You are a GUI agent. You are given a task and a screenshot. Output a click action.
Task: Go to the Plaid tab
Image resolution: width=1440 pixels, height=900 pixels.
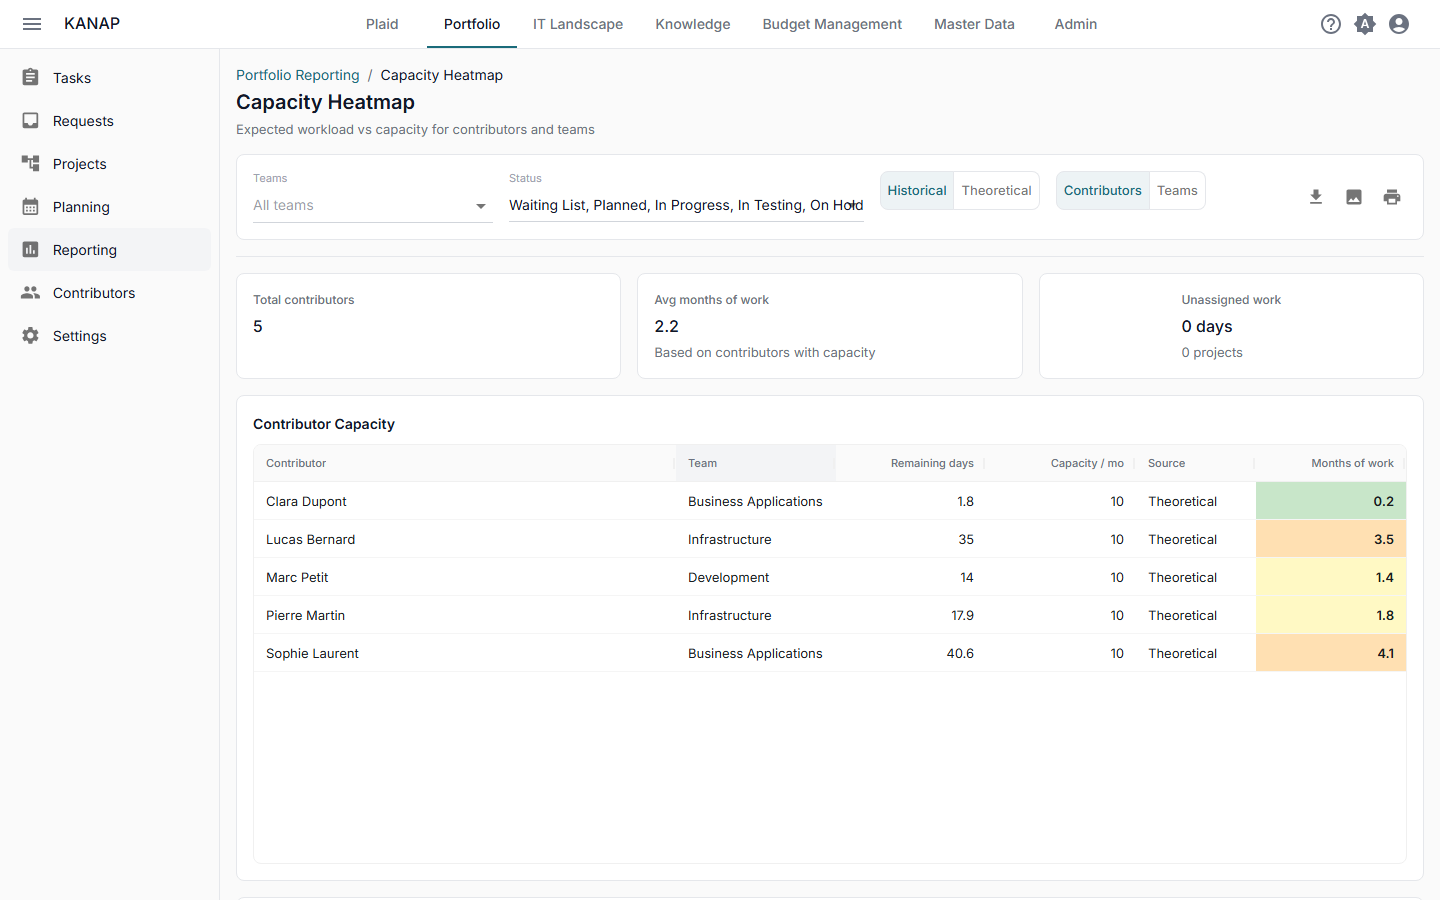382,24
